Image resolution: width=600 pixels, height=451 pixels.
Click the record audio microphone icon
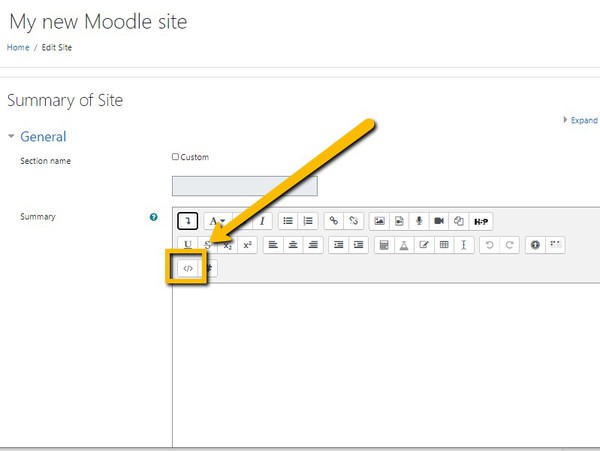418,221
